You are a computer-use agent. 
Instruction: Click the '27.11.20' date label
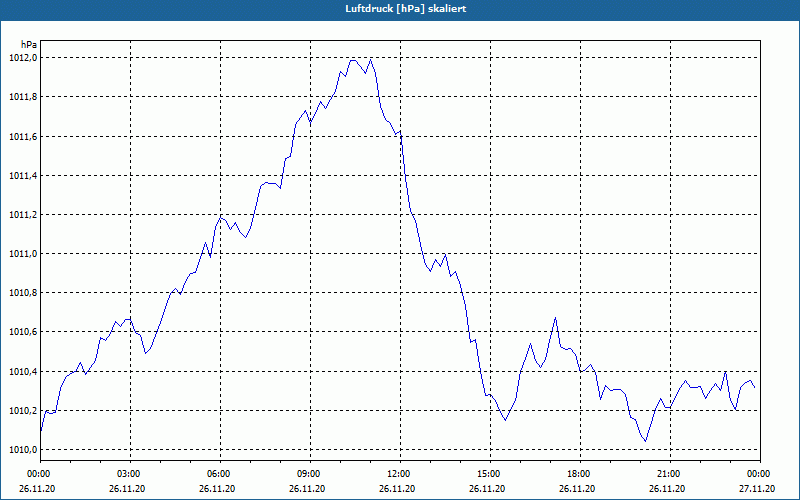[757, 489]
